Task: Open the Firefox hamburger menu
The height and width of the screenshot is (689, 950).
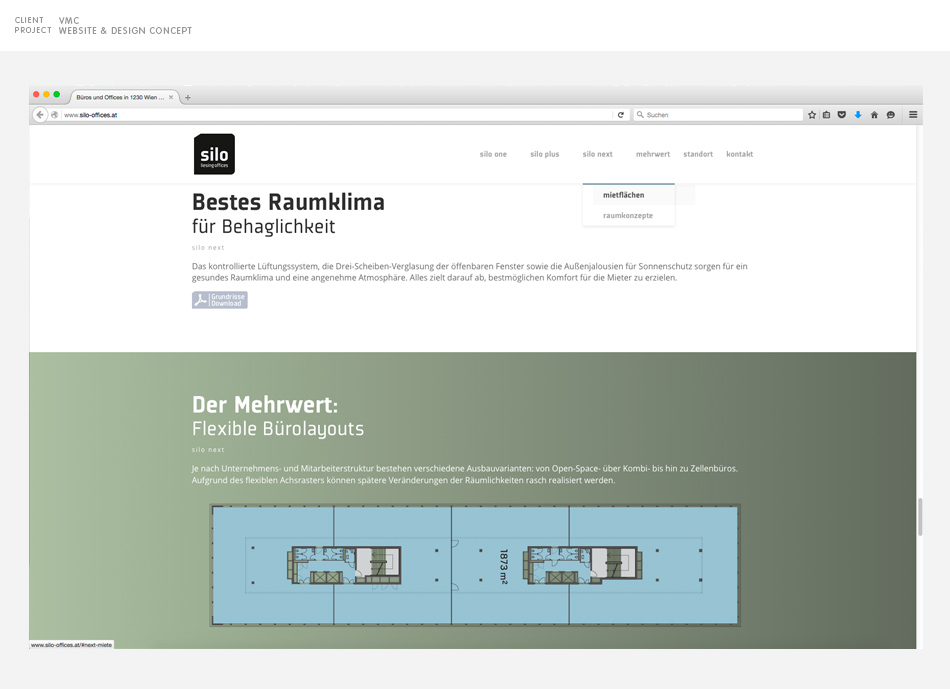Action: click(913, 115)
